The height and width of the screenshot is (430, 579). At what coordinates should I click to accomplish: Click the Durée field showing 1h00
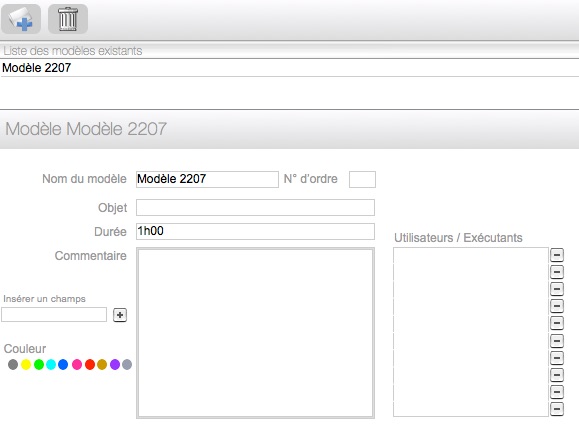pyautogui.click(x=255, y=231)
